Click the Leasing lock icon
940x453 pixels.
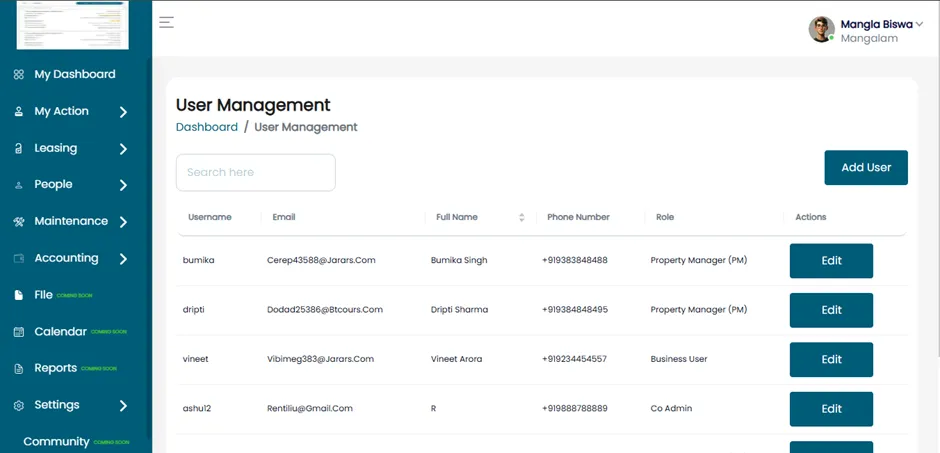tap(19, 149)
